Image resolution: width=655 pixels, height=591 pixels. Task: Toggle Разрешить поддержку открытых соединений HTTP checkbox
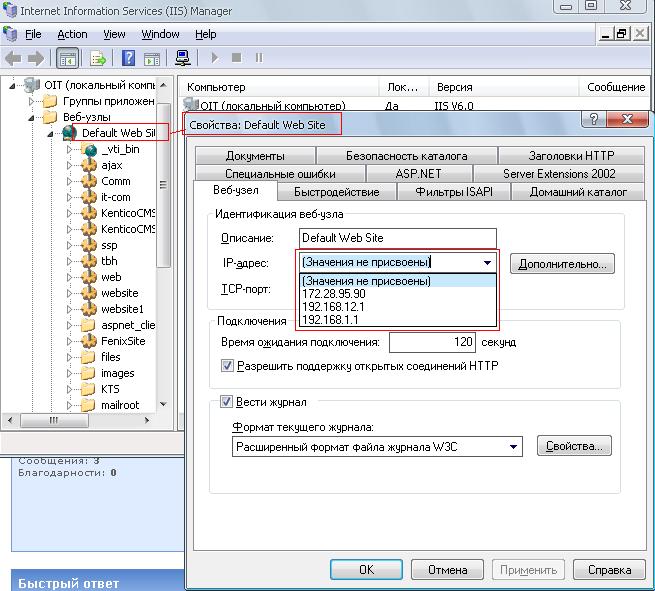click(x=227, y=366)
